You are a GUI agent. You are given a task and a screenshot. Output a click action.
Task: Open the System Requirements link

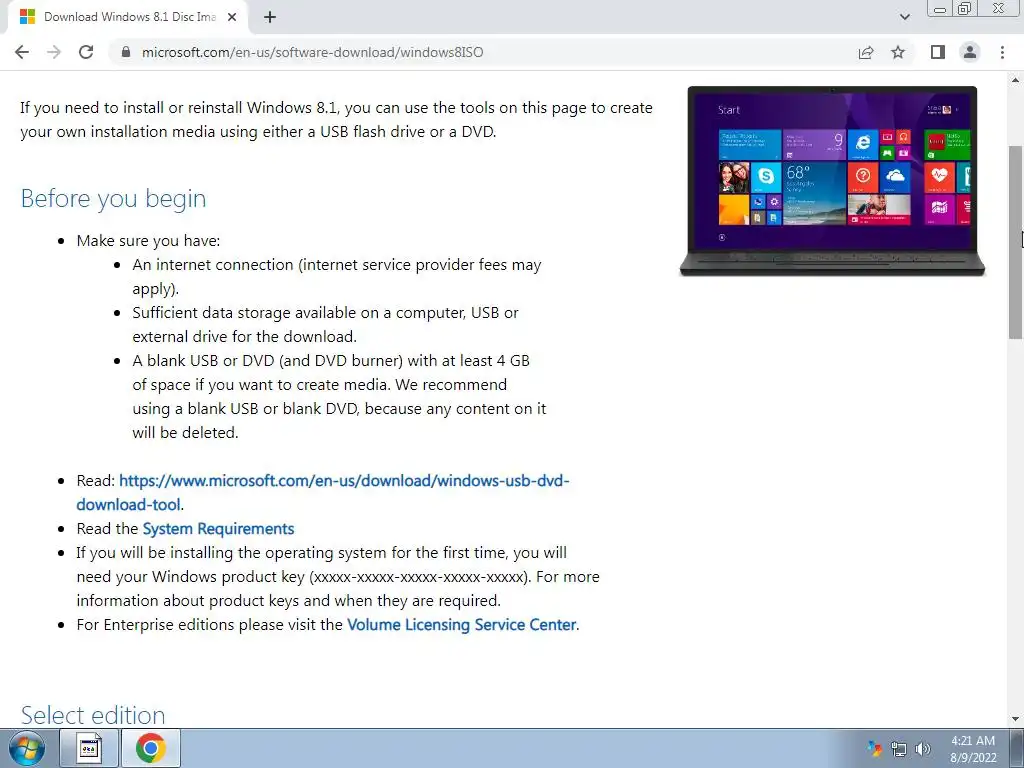218,528
